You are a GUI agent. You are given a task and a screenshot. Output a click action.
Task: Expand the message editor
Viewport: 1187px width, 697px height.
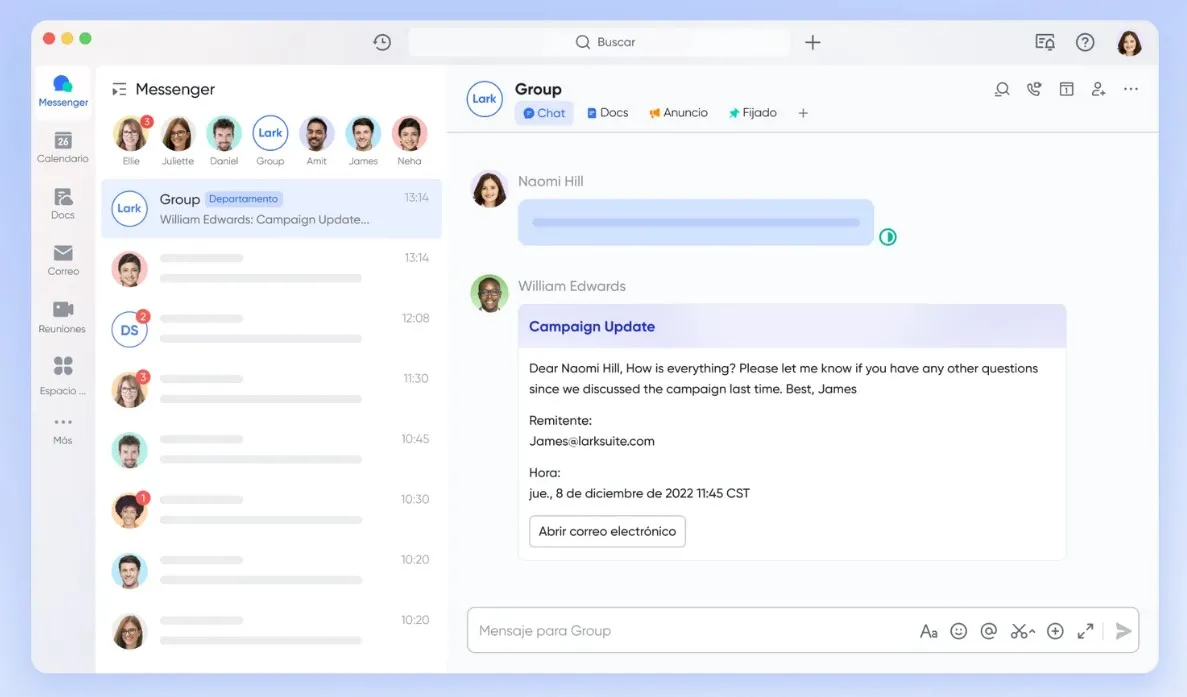pos(1086,631)
